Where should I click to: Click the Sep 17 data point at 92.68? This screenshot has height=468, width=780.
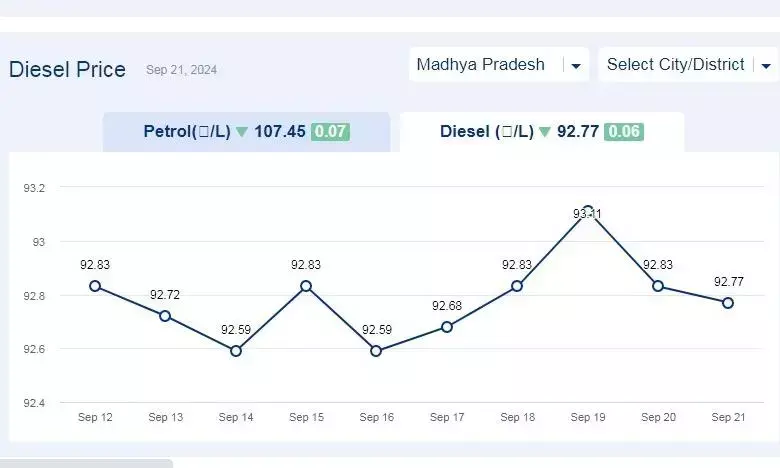coord(447,327)
